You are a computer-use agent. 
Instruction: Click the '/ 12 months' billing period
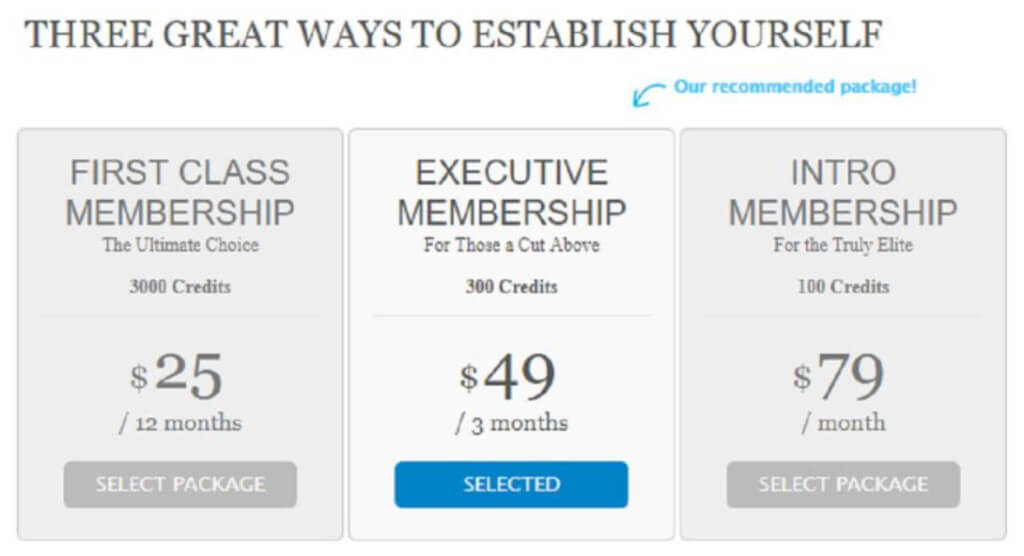point(180,423)
